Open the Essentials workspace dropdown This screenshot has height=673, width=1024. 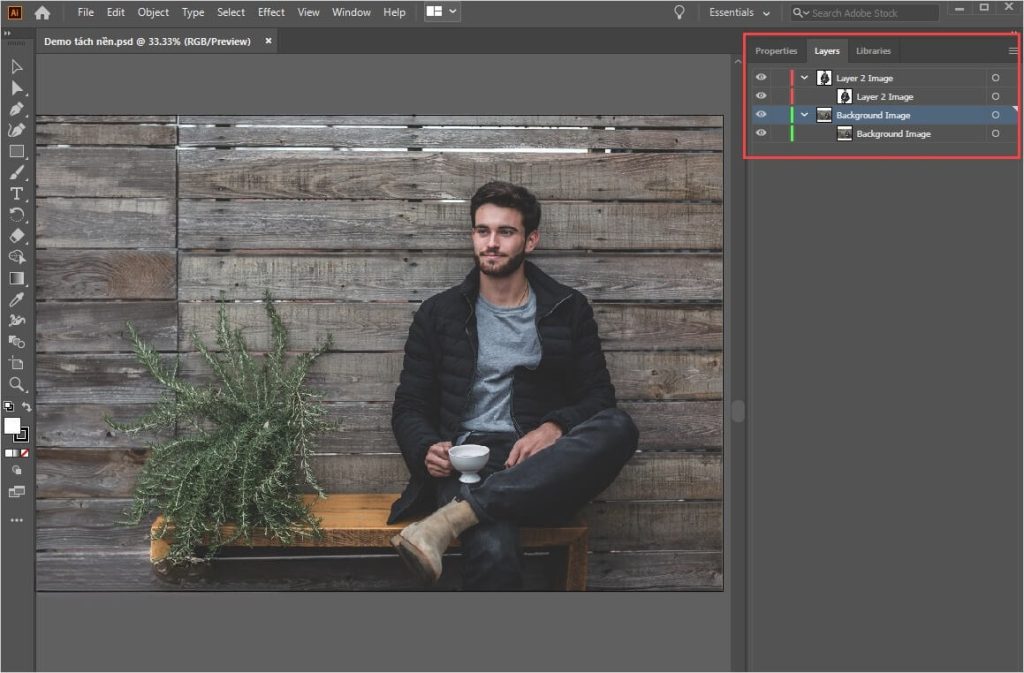pos(740,13)
